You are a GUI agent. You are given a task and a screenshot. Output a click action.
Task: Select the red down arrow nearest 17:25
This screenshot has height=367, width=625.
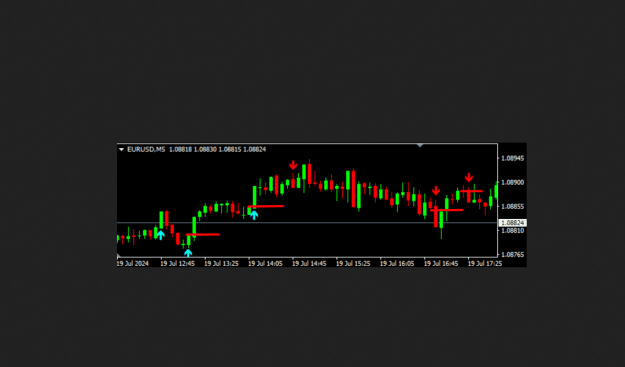pos(469,178)
